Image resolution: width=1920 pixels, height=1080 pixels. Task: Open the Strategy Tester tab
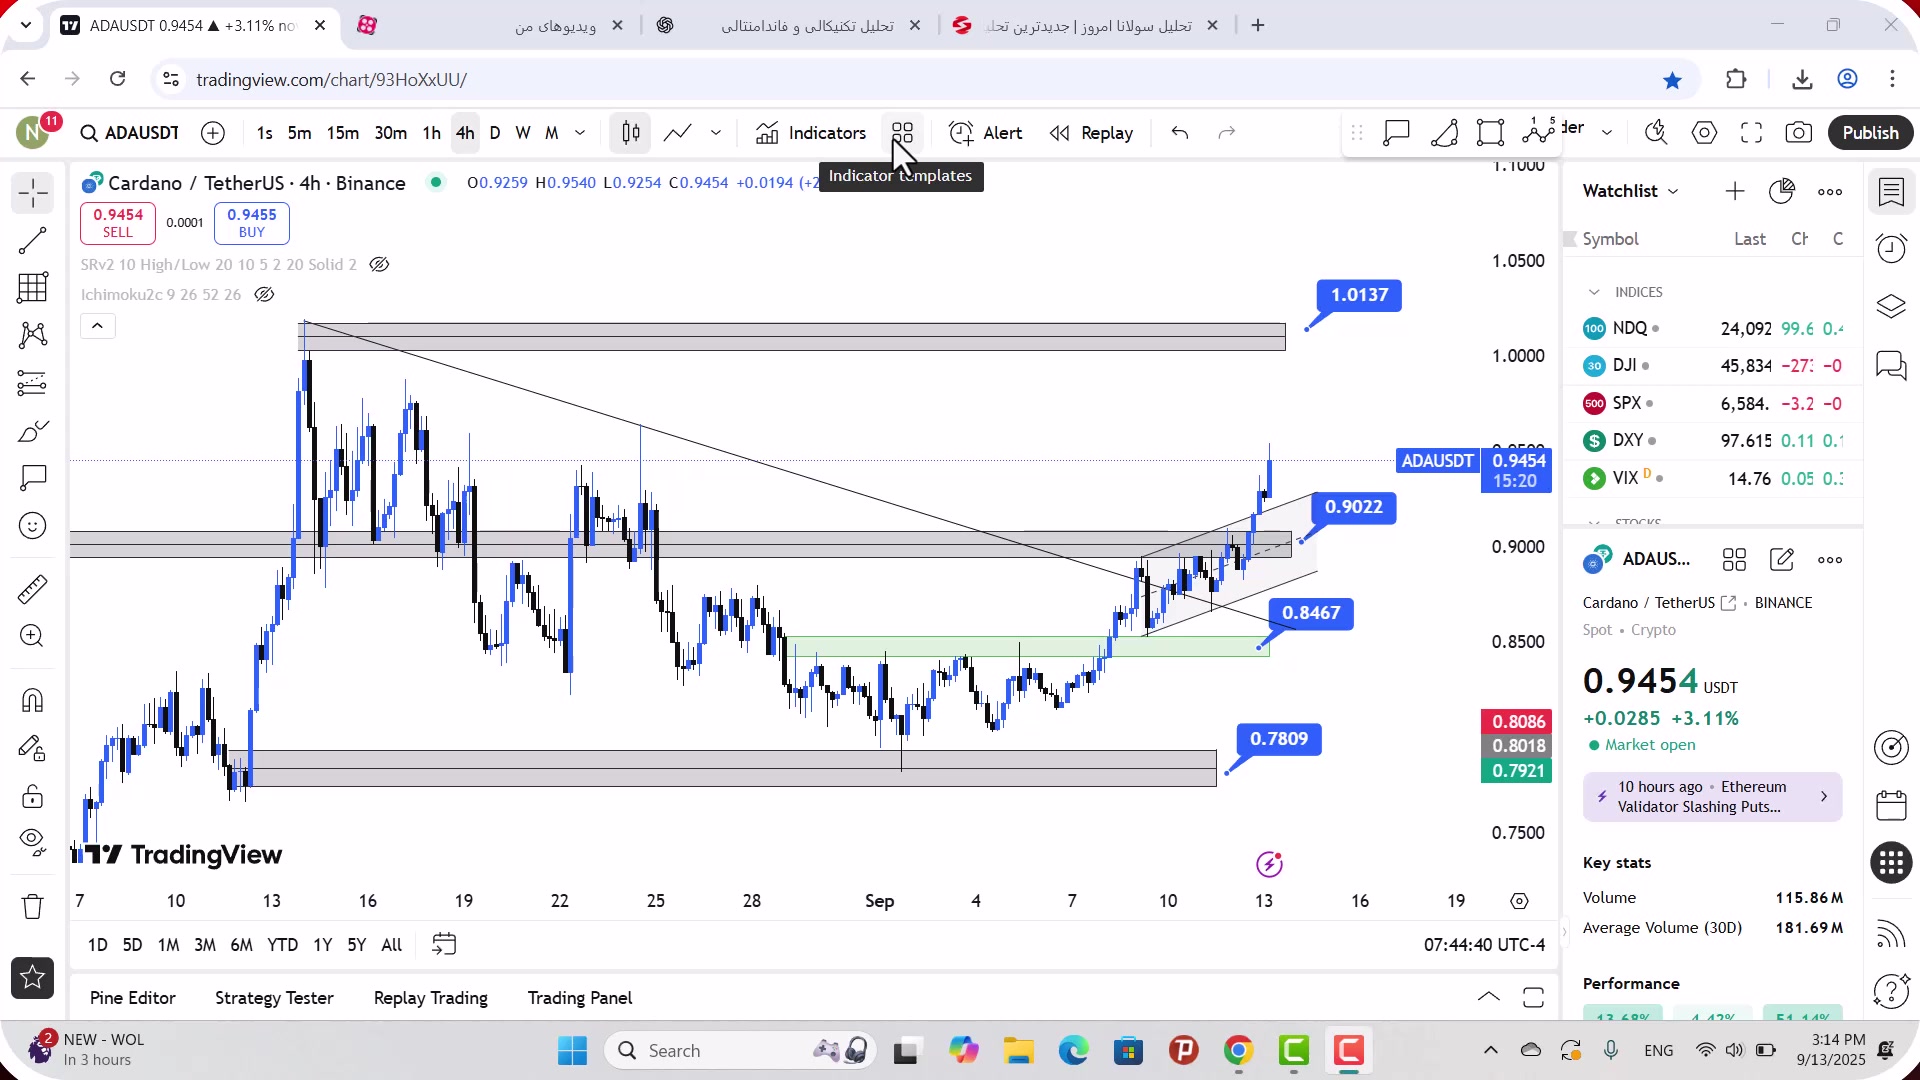pos(274,998)
